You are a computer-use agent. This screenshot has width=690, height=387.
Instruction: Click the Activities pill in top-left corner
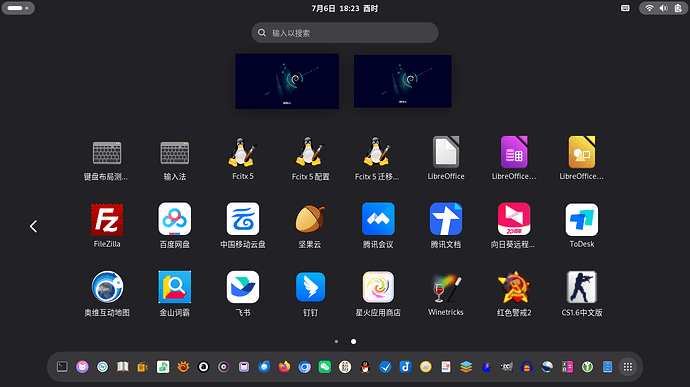[18, 8]
